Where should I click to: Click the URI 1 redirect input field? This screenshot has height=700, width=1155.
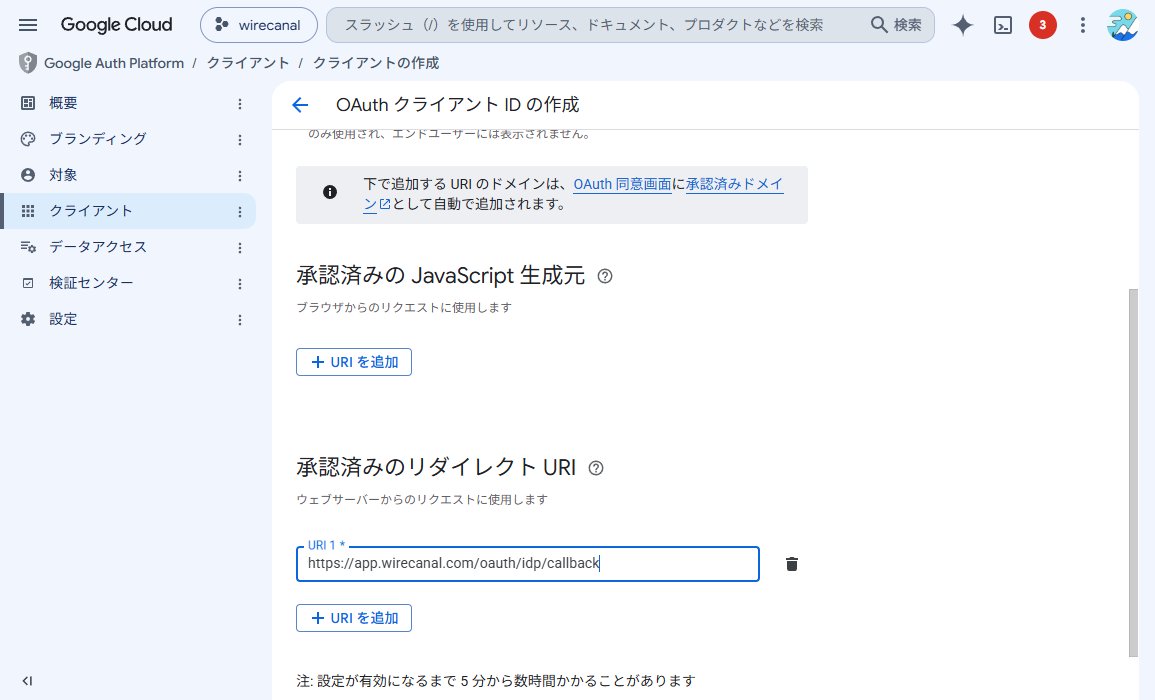(527, 564)
